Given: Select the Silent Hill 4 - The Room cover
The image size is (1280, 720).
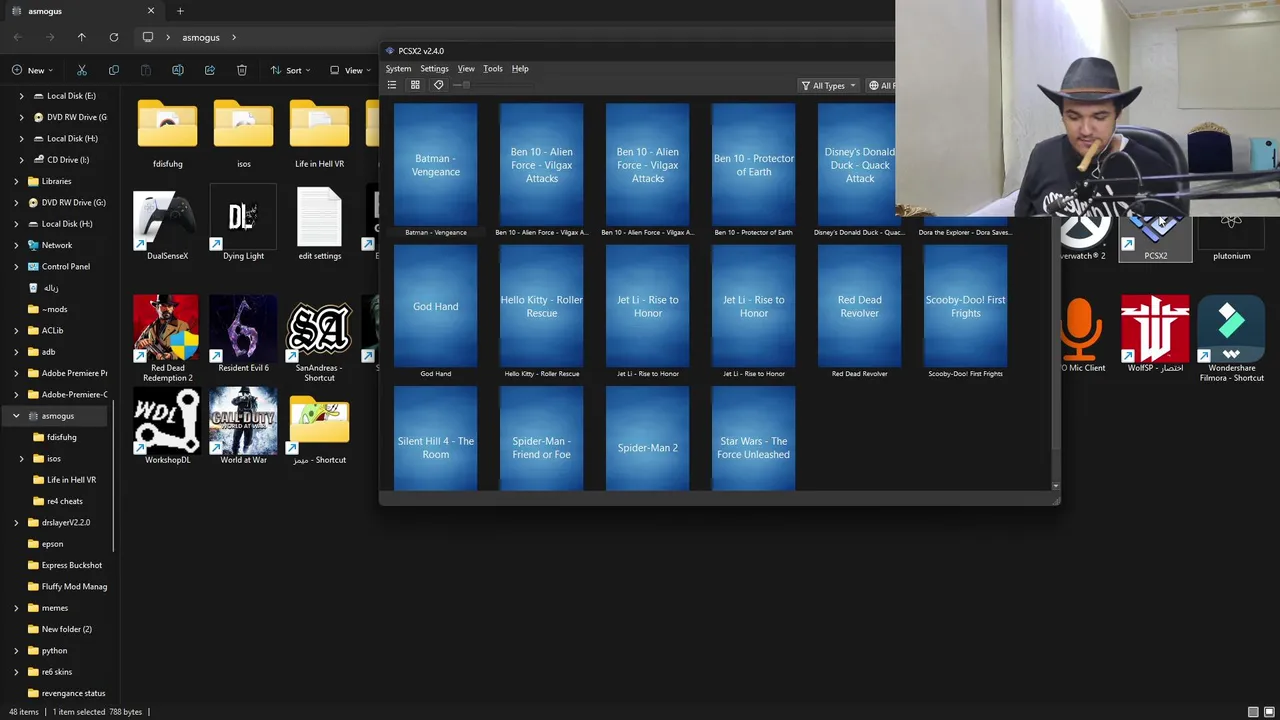Looking at the screenshot, I should 436,439.
